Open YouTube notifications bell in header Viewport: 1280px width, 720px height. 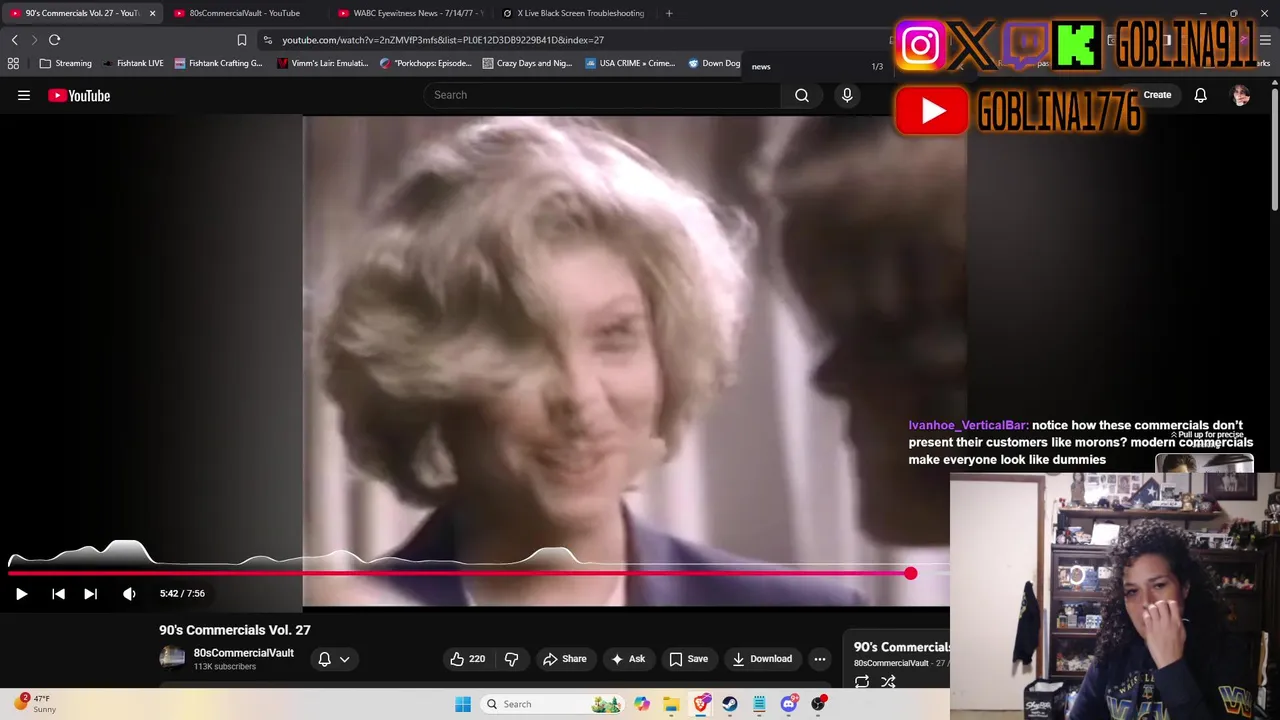1200,95
